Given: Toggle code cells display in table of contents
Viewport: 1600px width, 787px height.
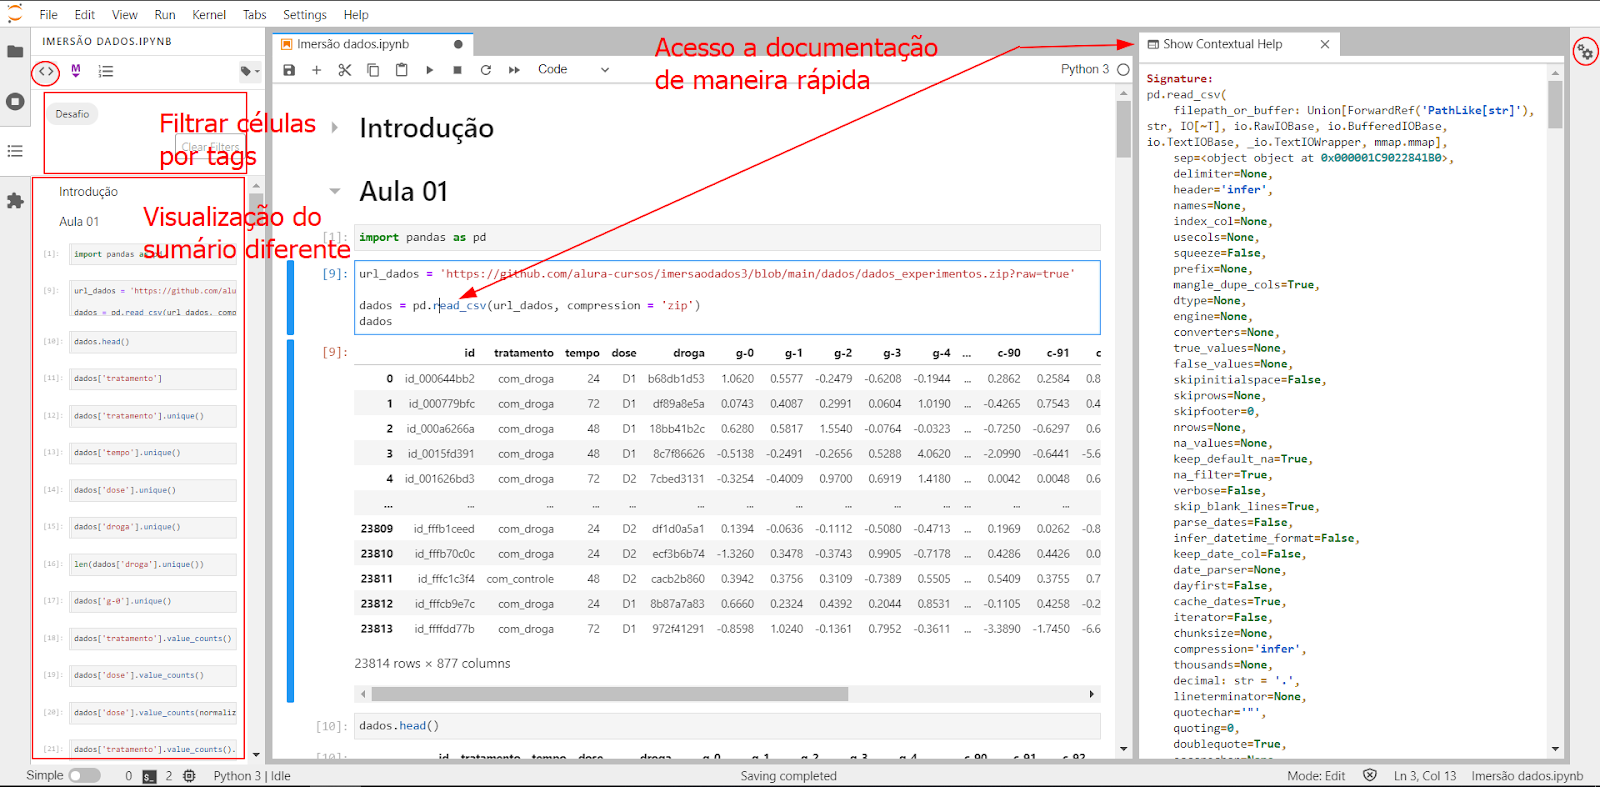Looking at the screenshot, I should (x=46, y=72).
